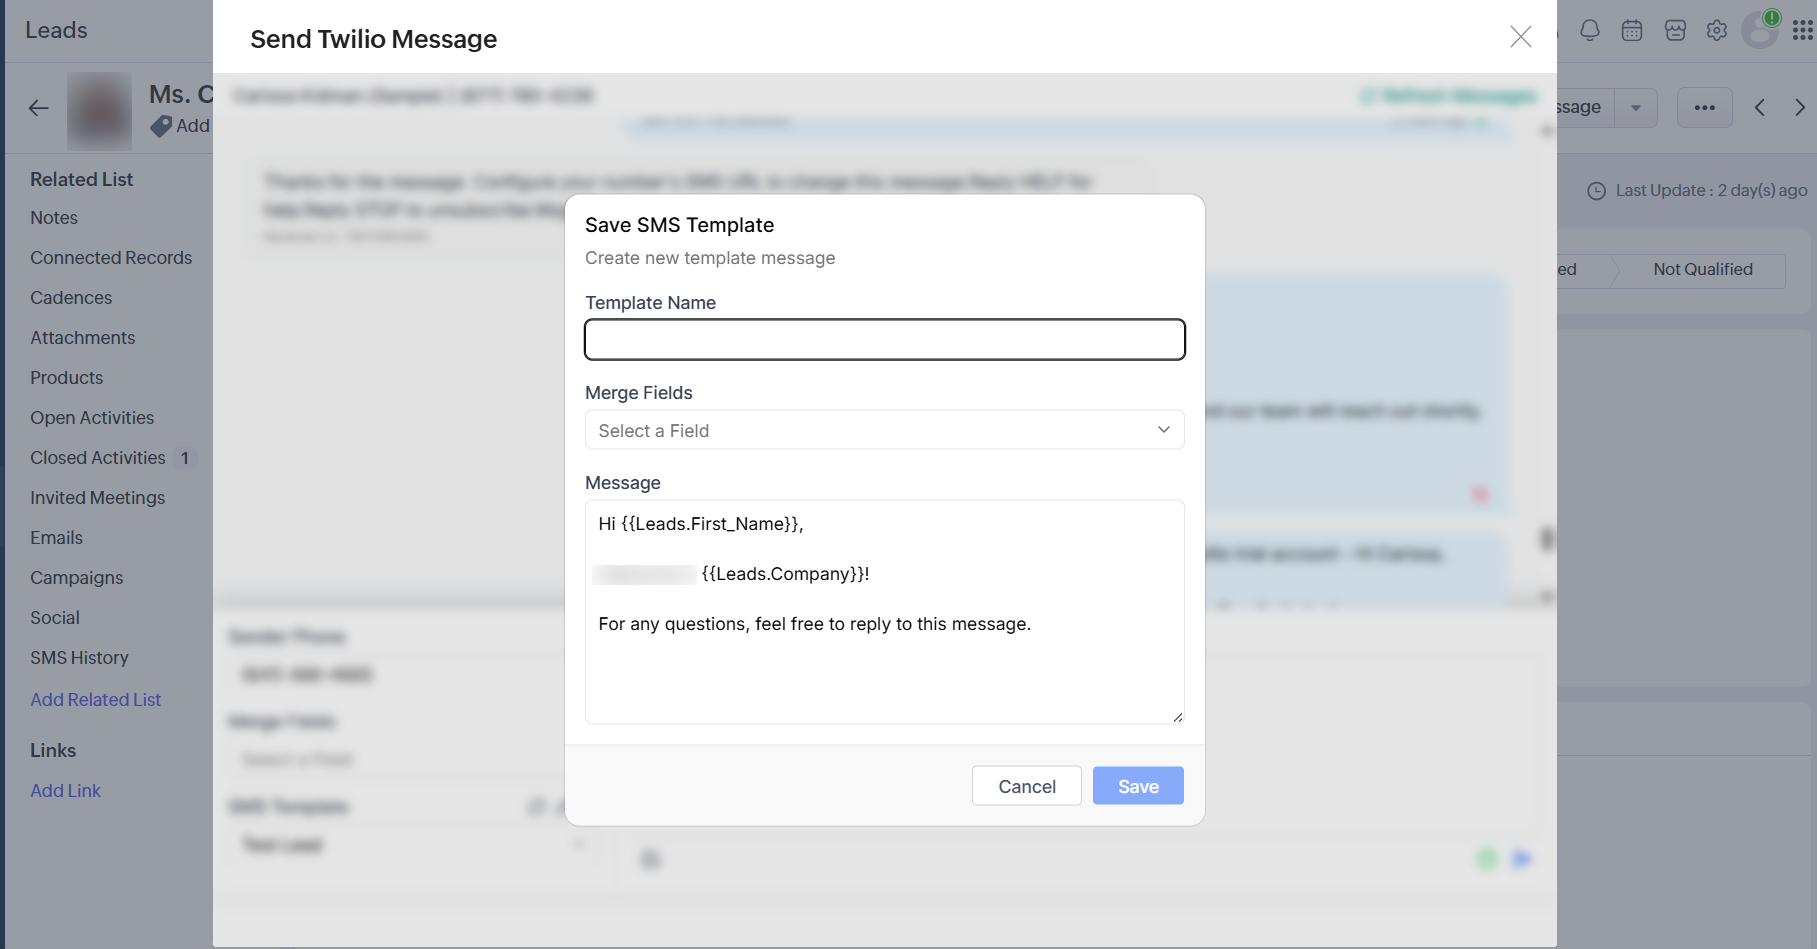Click the conversation scrollbar thumb

pos(1547,540)
